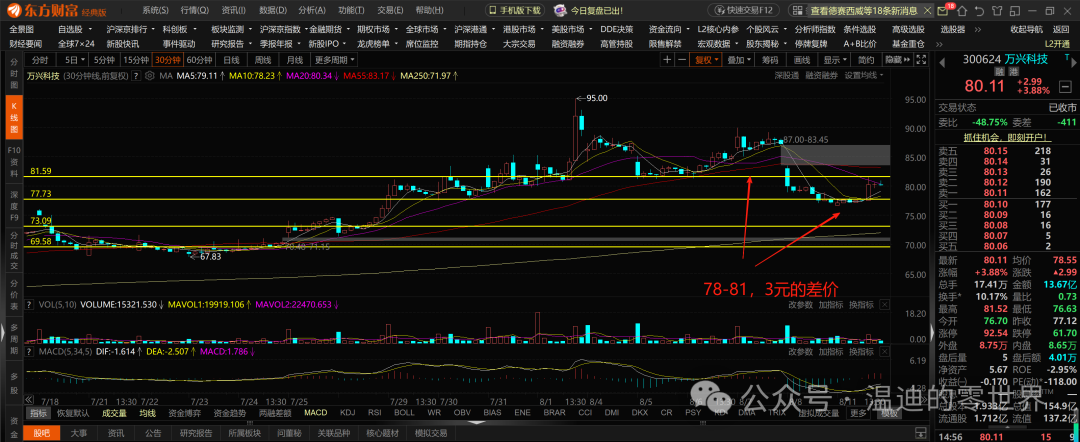
Task: Select the BOLL indicator
Action: click(404, 413)
